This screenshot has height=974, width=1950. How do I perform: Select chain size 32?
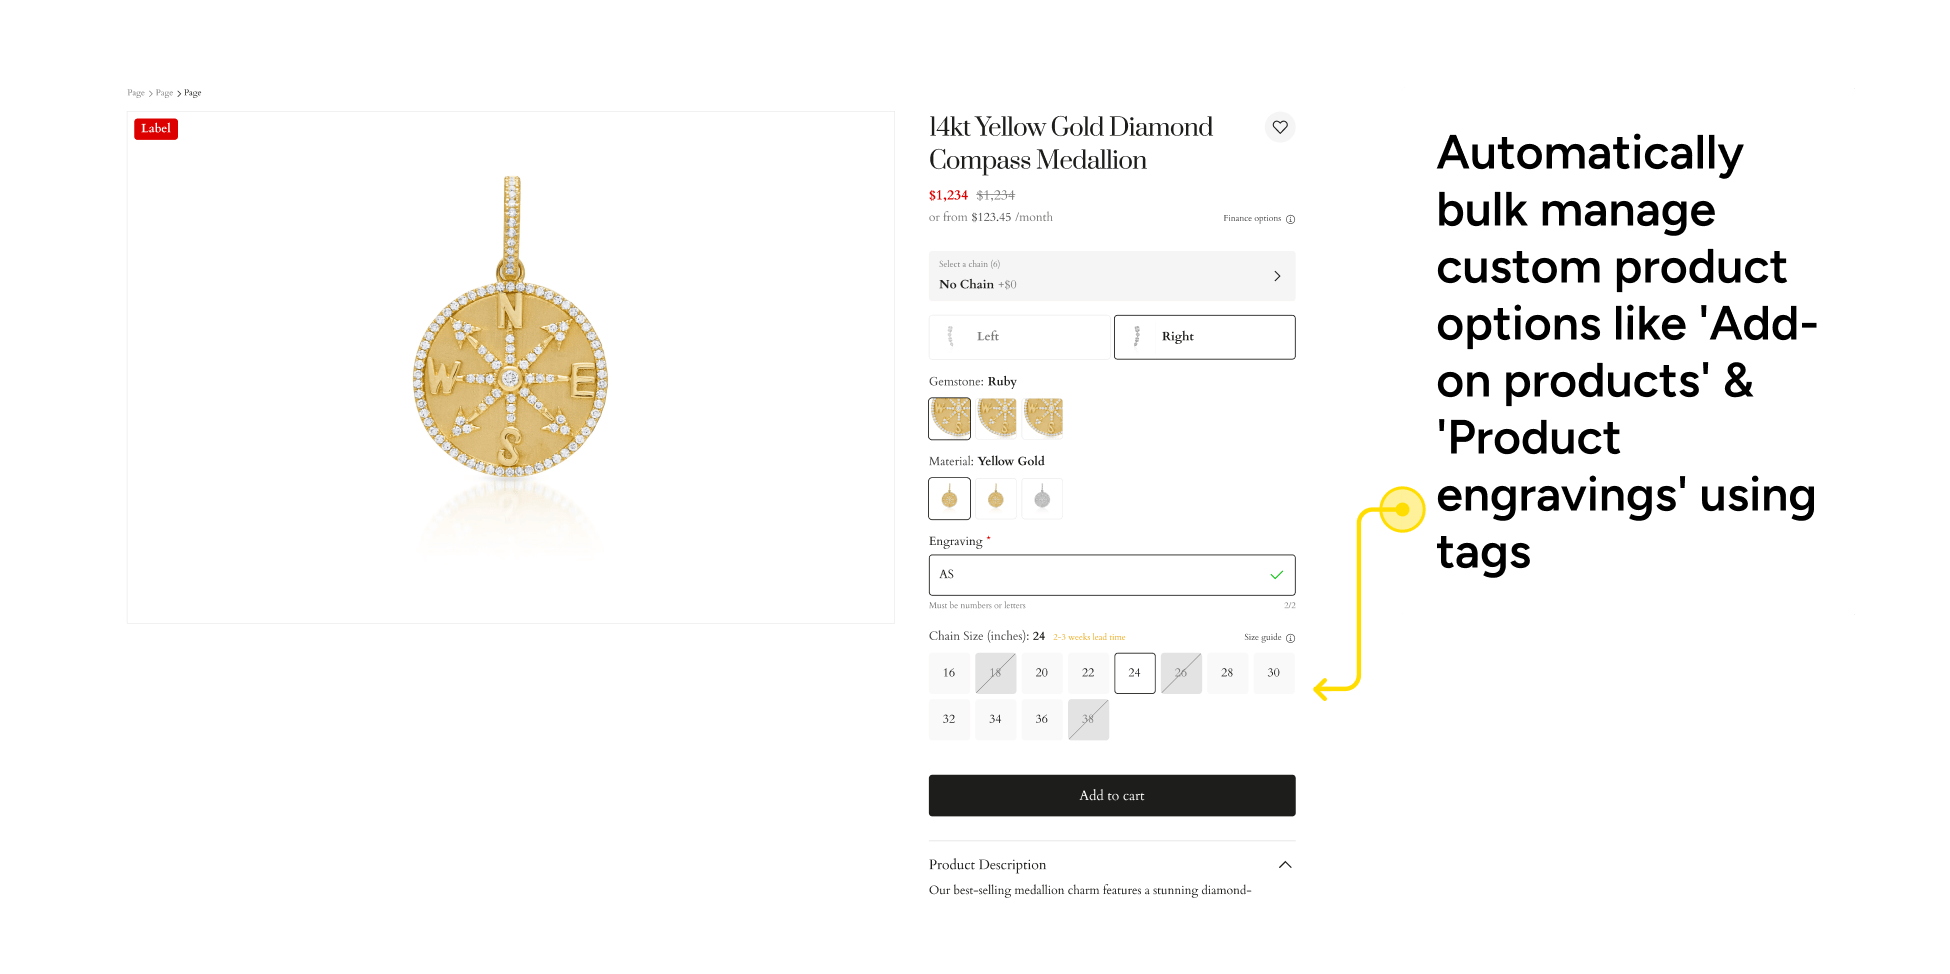[949, 719]
